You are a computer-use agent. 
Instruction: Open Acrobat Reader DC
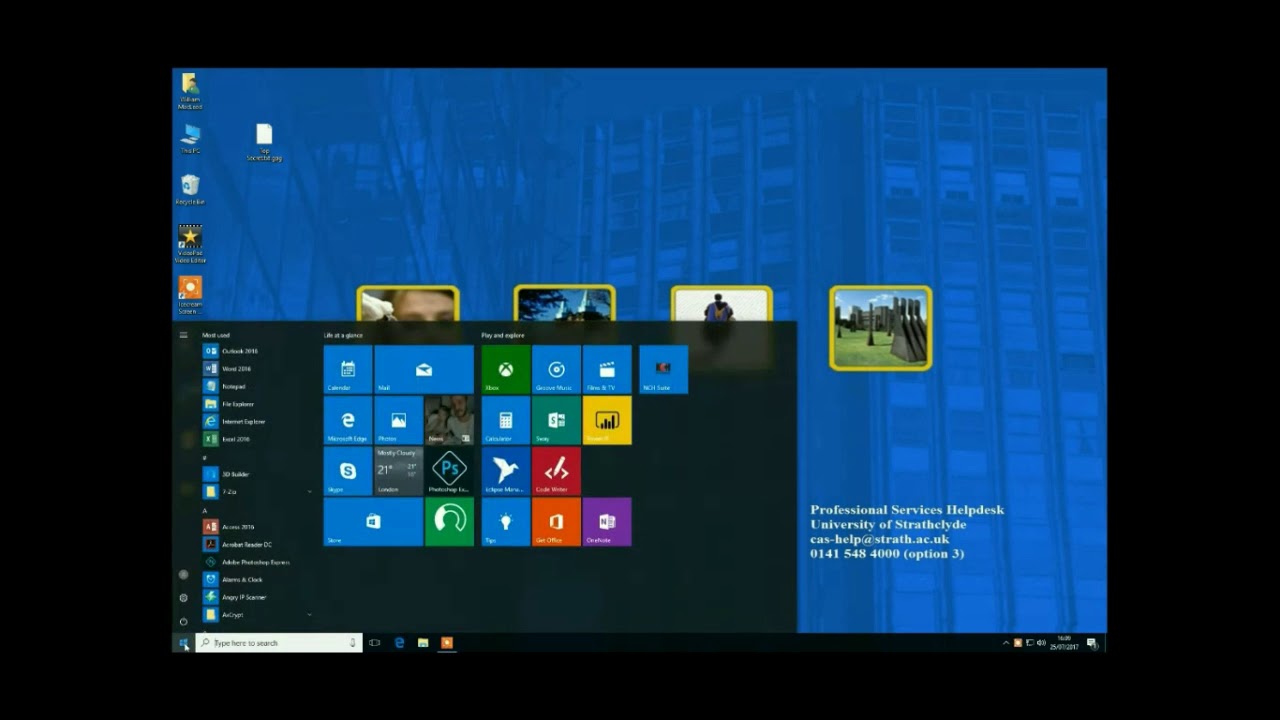pos(257,544)
